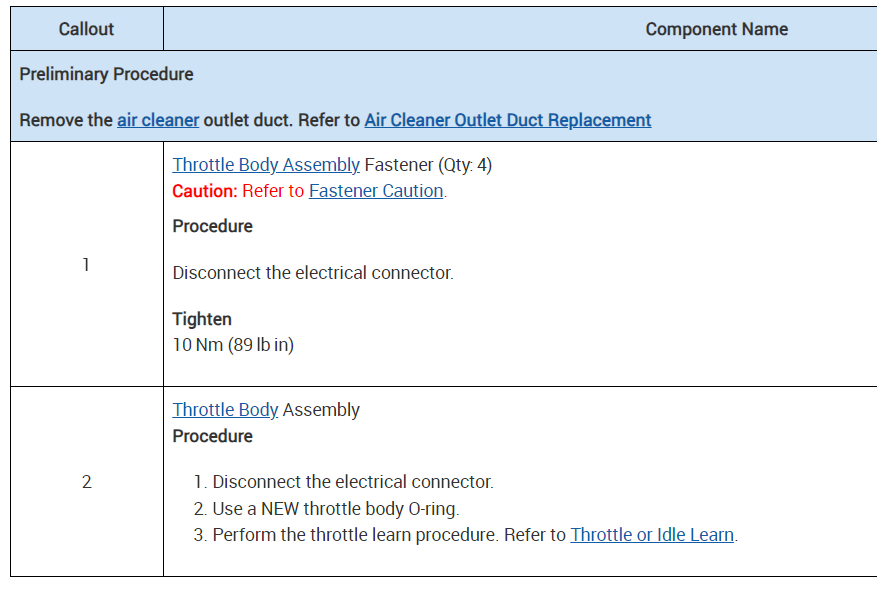877x598 pixels.
Task: Click the Fastener (Qty: 4) text
Action: coord(428,165)
